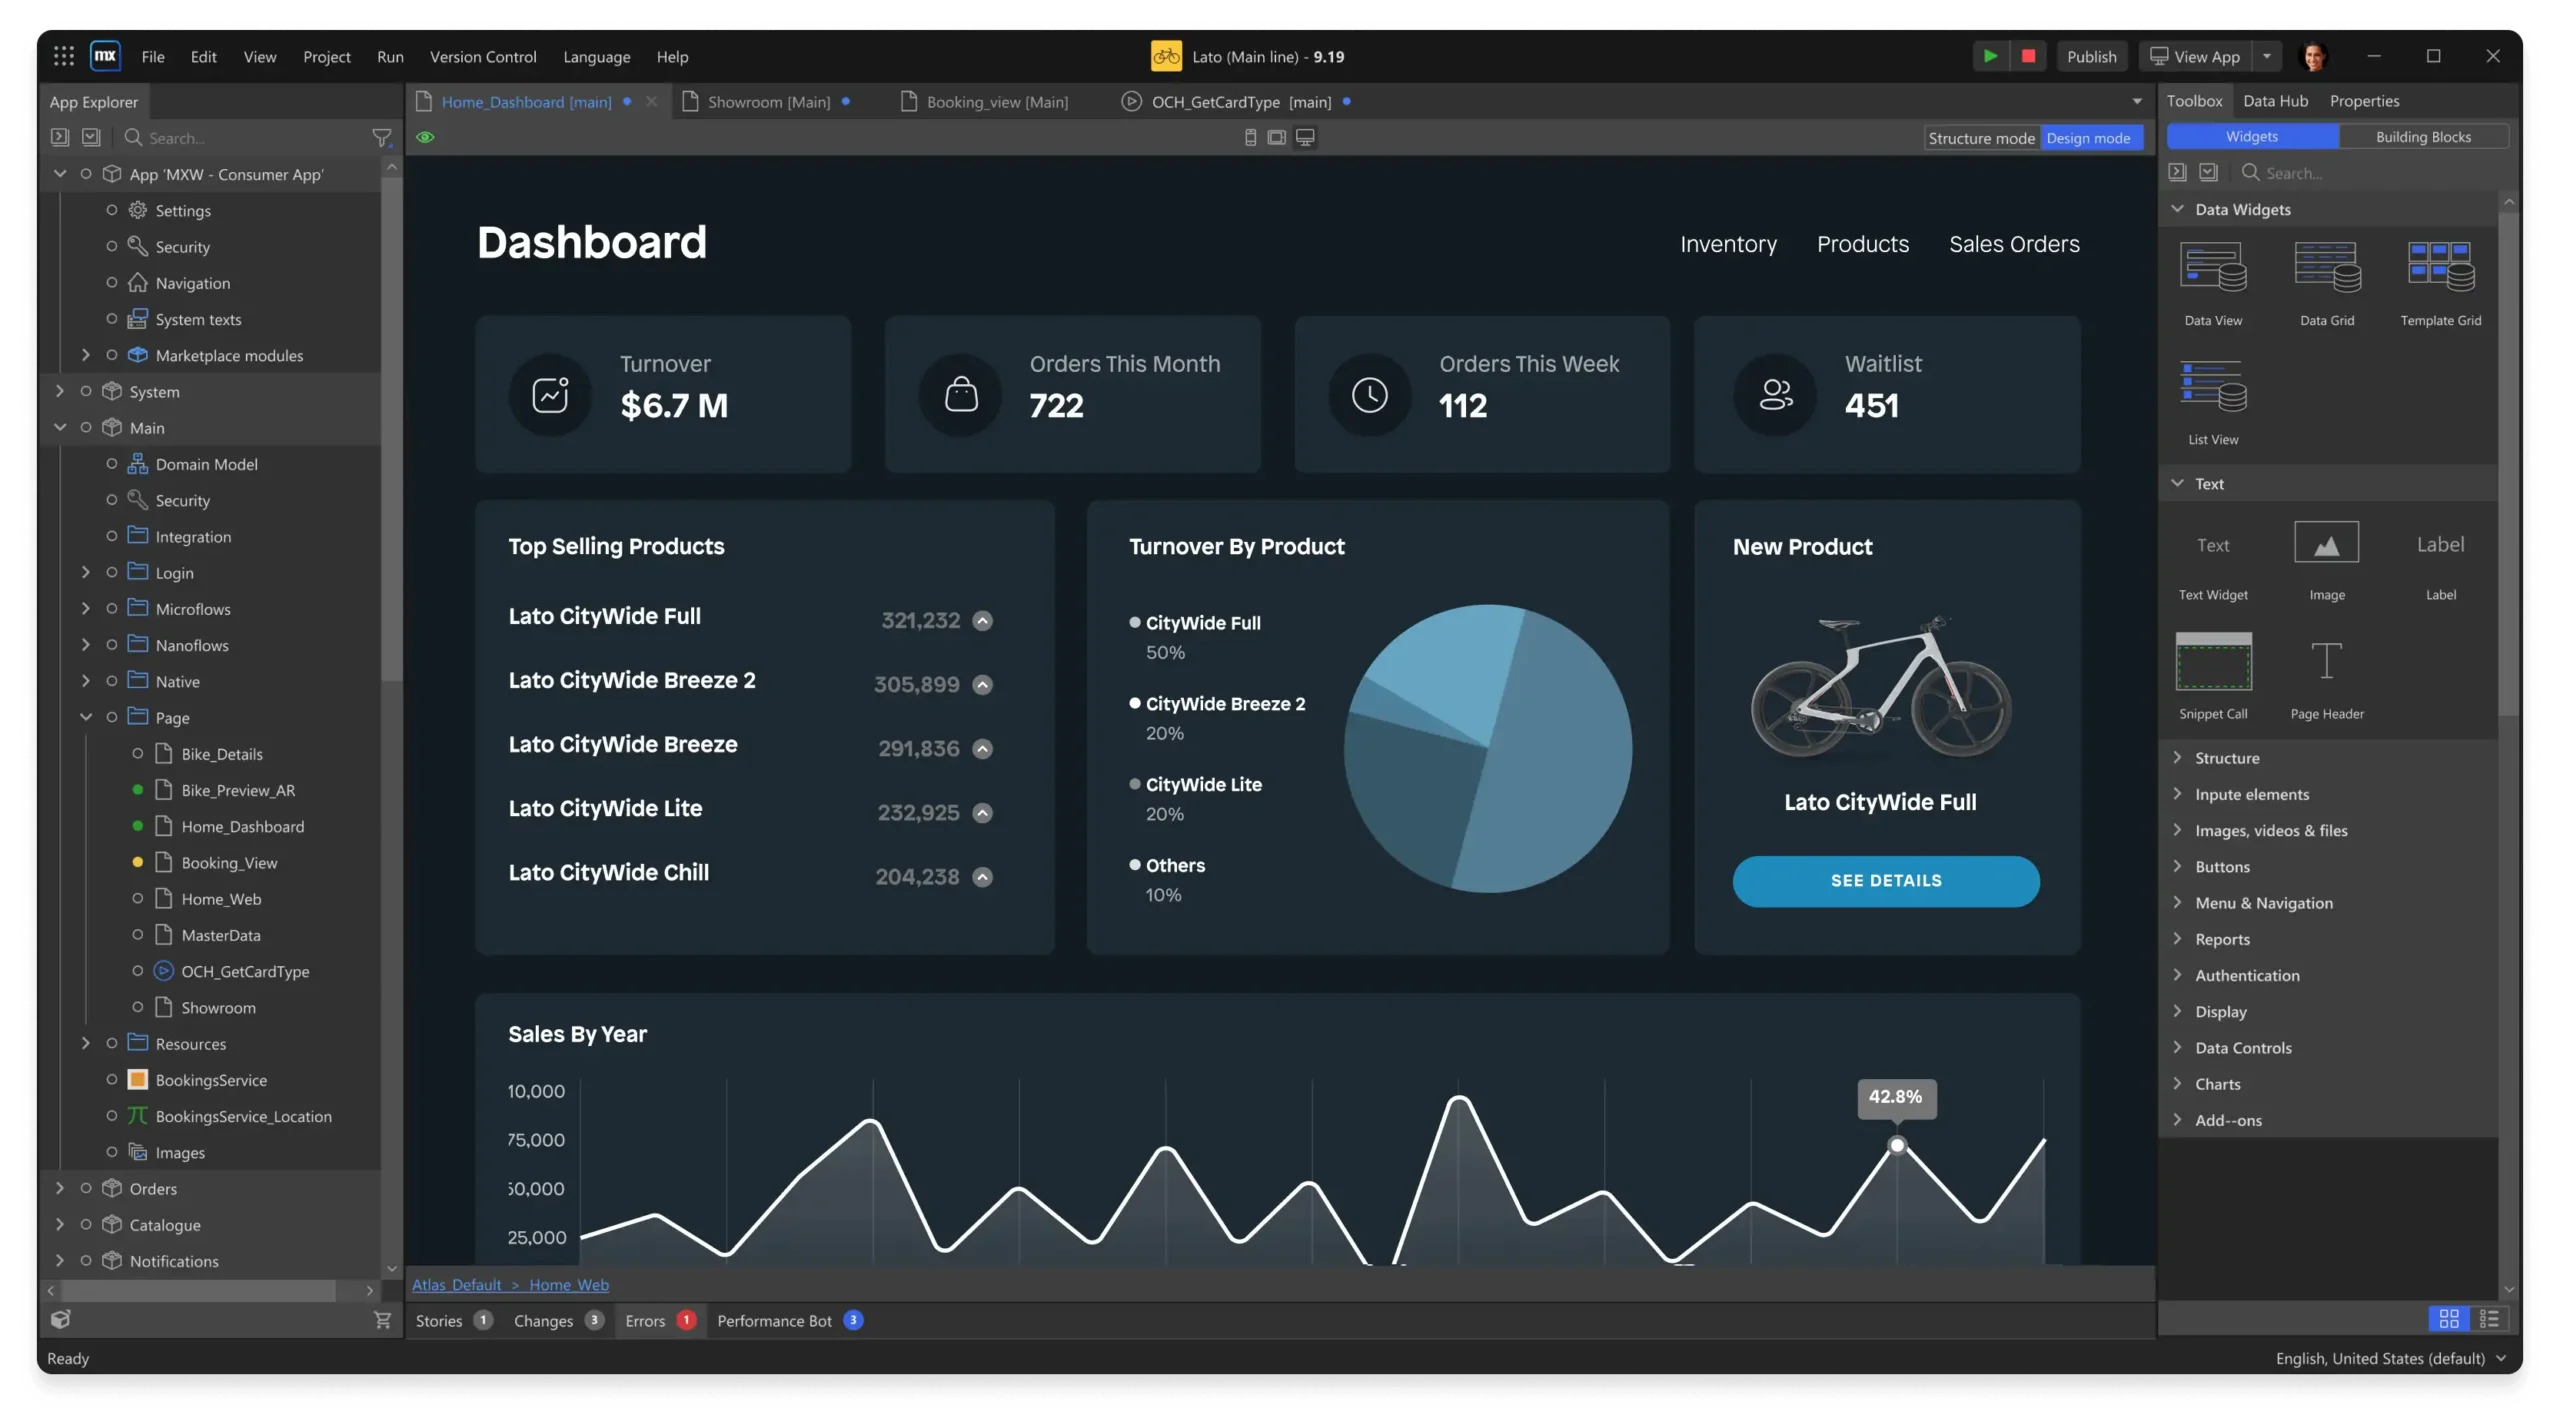Open the Version Control menu
The image size is (2560, 1418).
483,57
